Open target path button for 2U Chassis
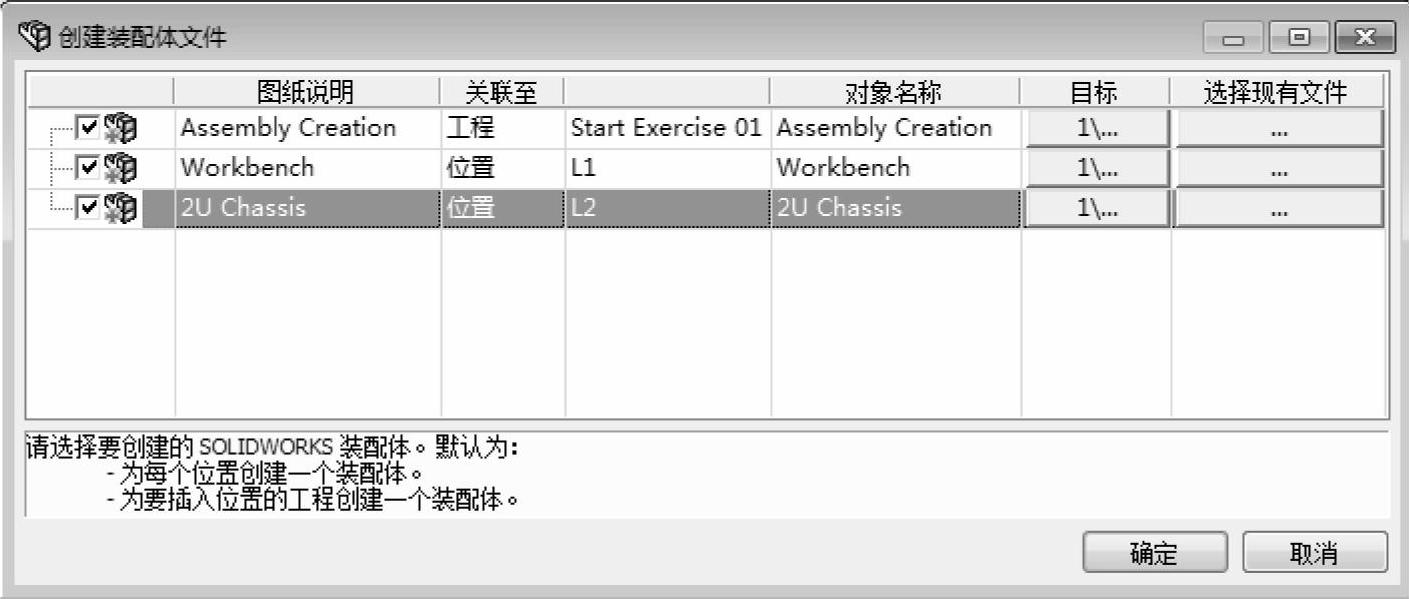 (x=1096, y=209)
